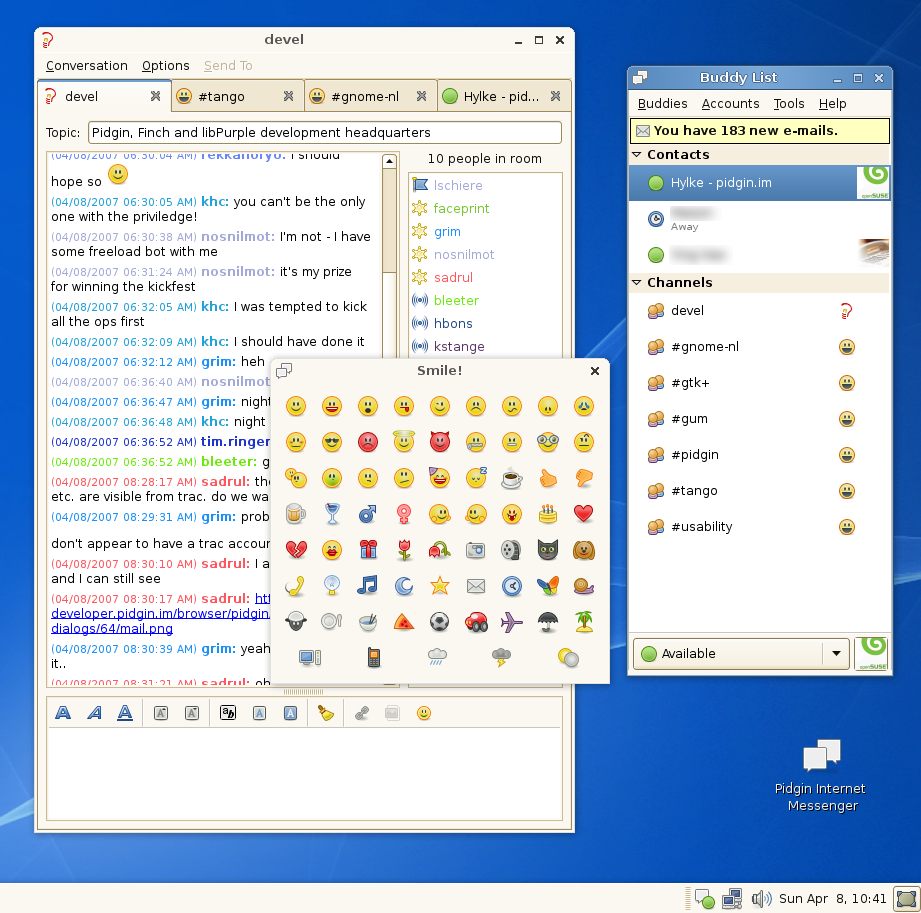Open the Accounts menu
Image resolution: width=921 pixels, height=913 pixels.
(730, 104)
